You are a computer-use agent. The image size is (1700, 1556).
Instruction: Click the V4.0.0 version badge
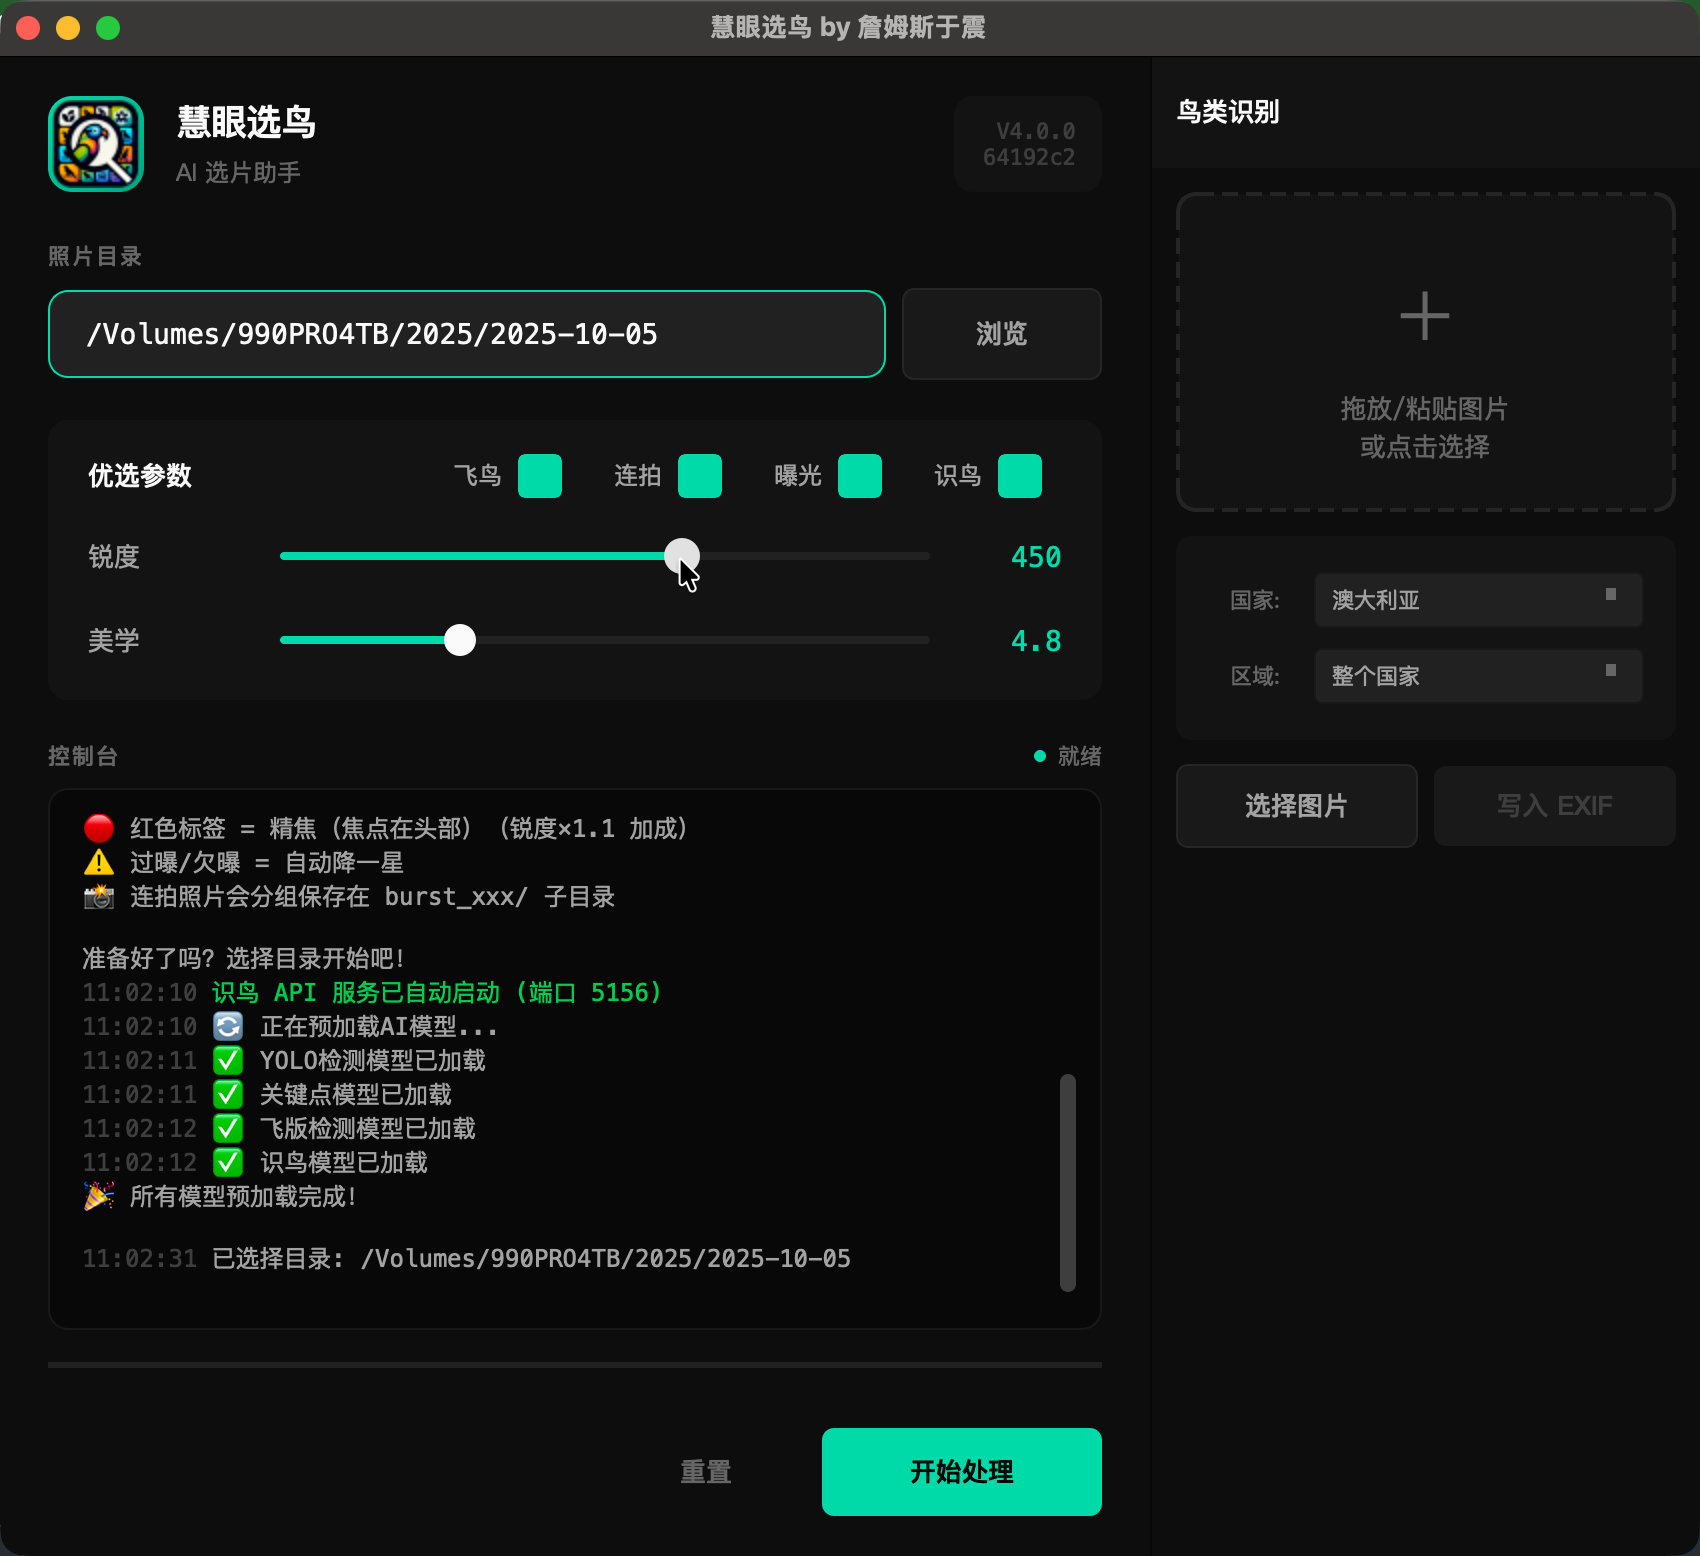(1028, 143)
